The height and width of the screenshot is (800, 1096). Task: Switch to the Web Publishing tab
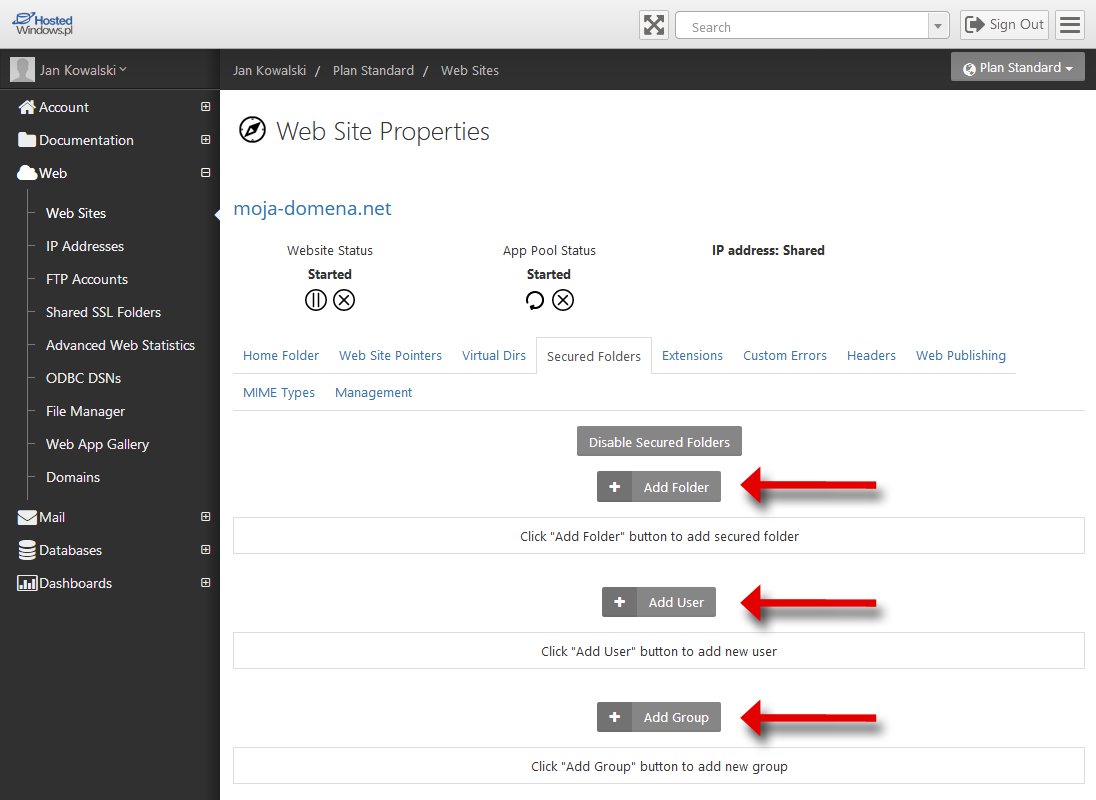pos(961,356)
